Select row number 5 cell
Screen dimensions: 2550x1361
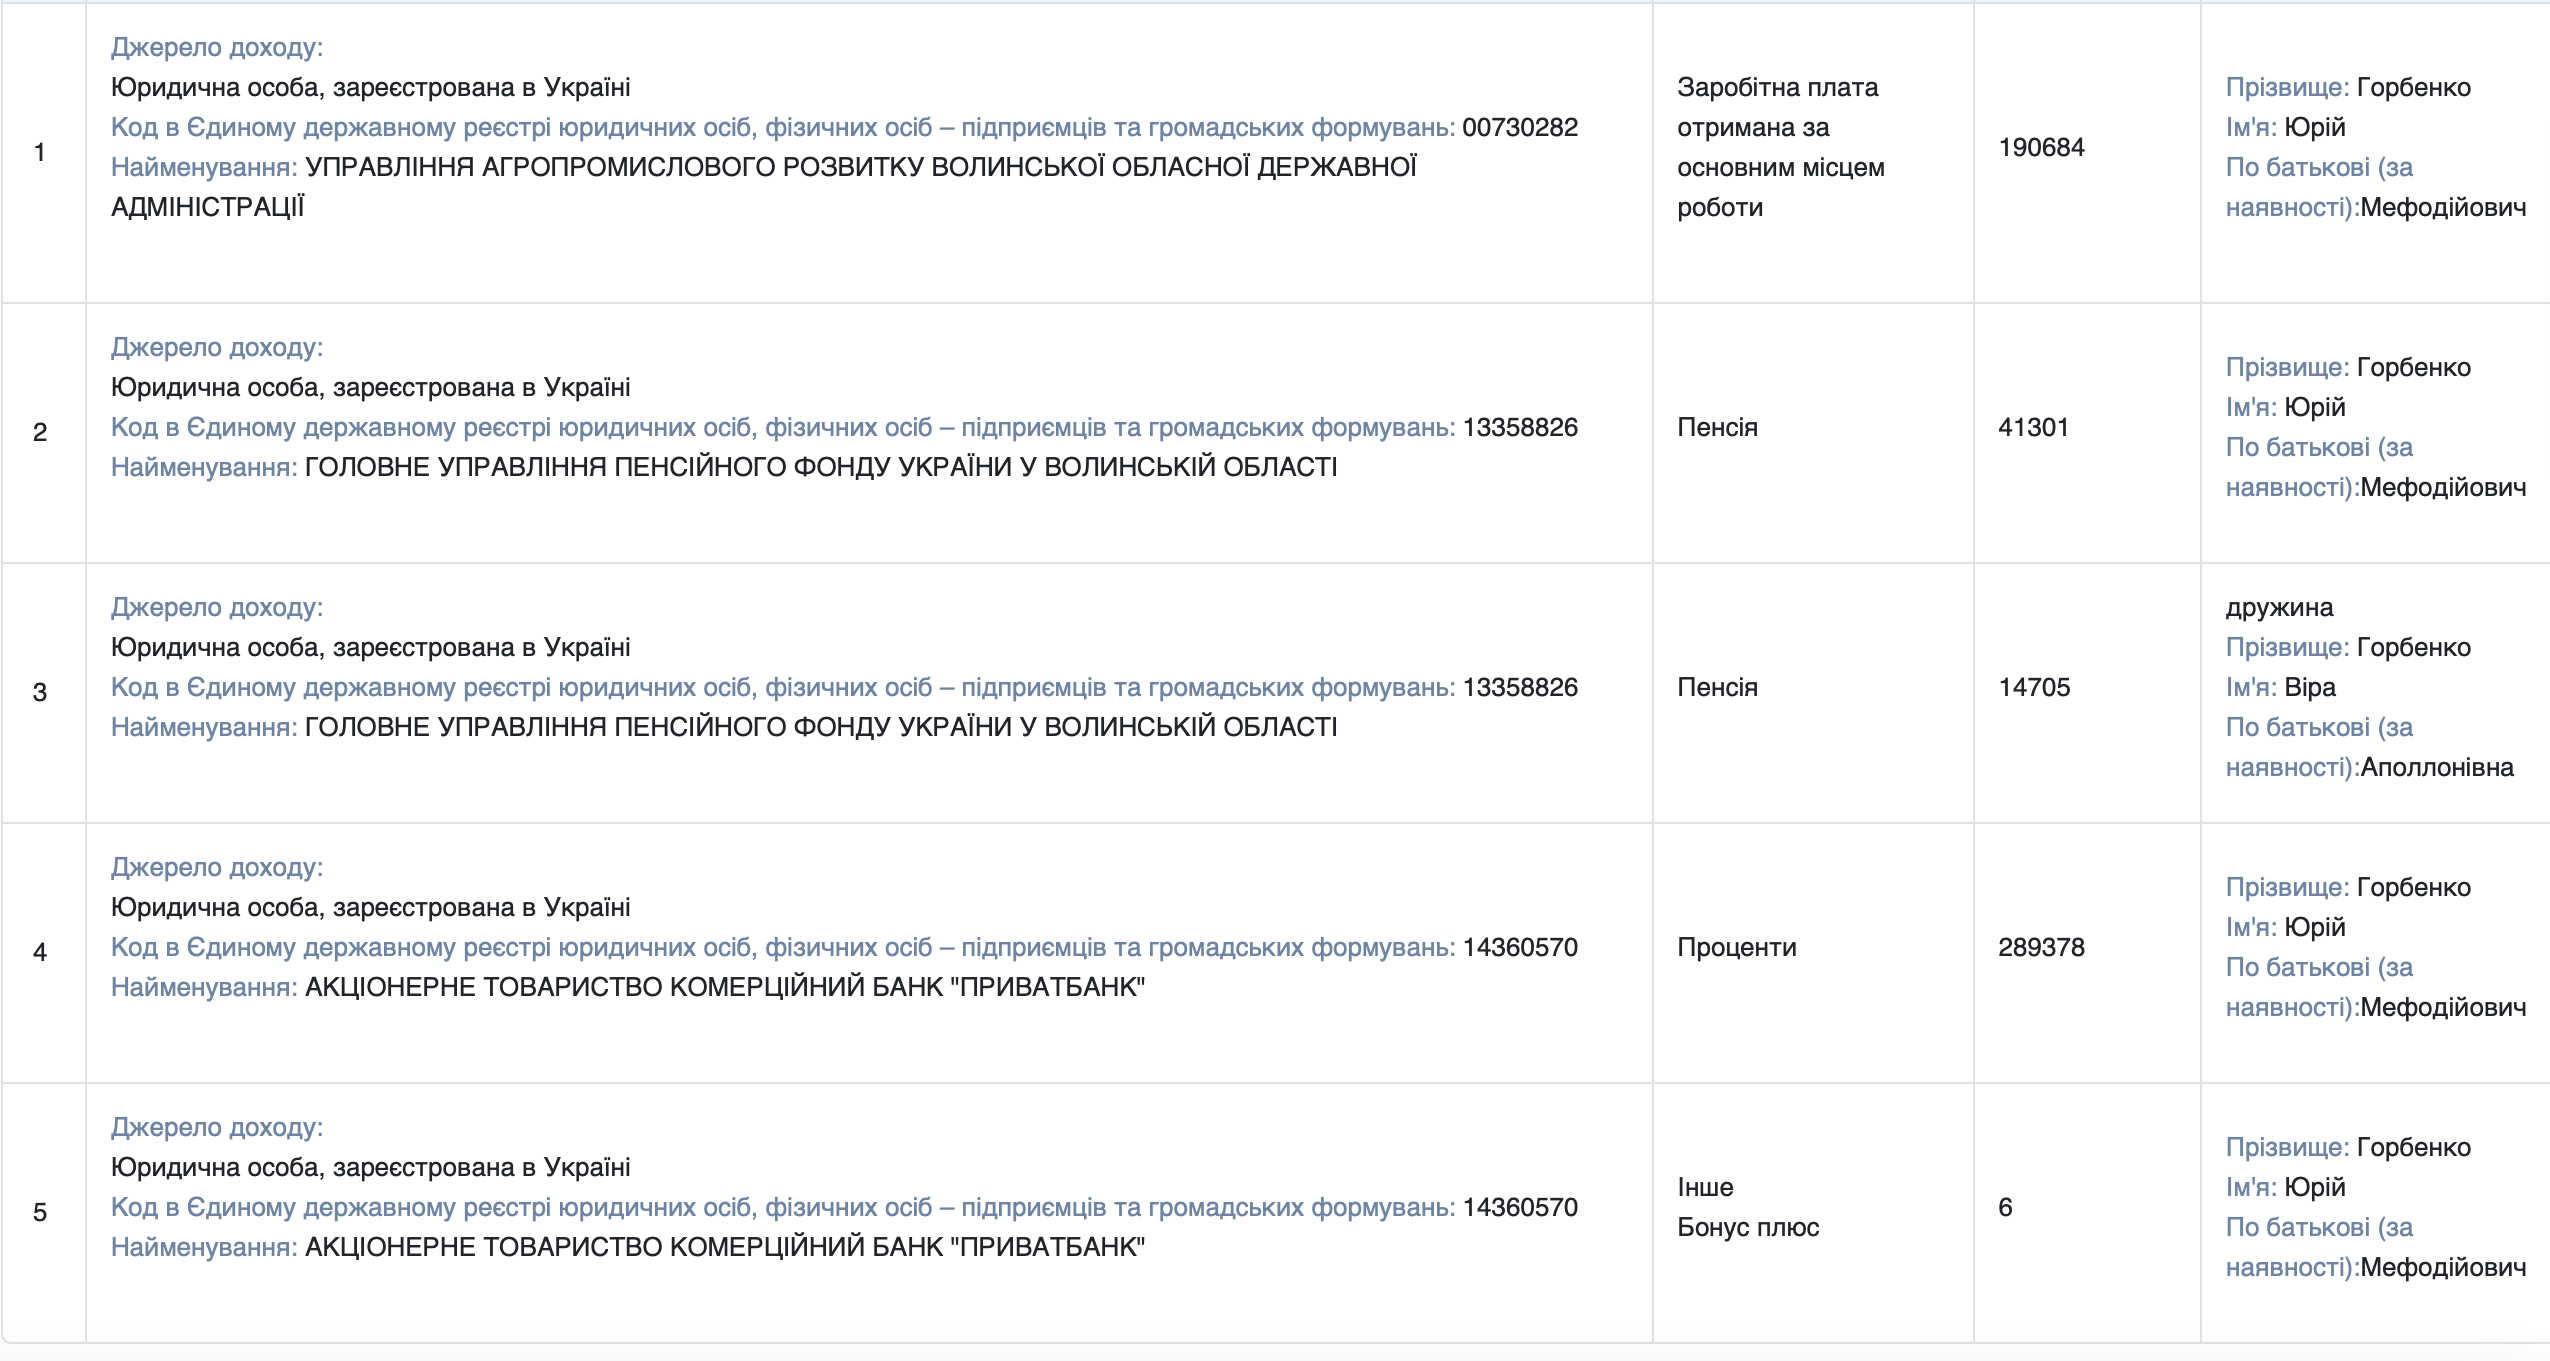40,1212
